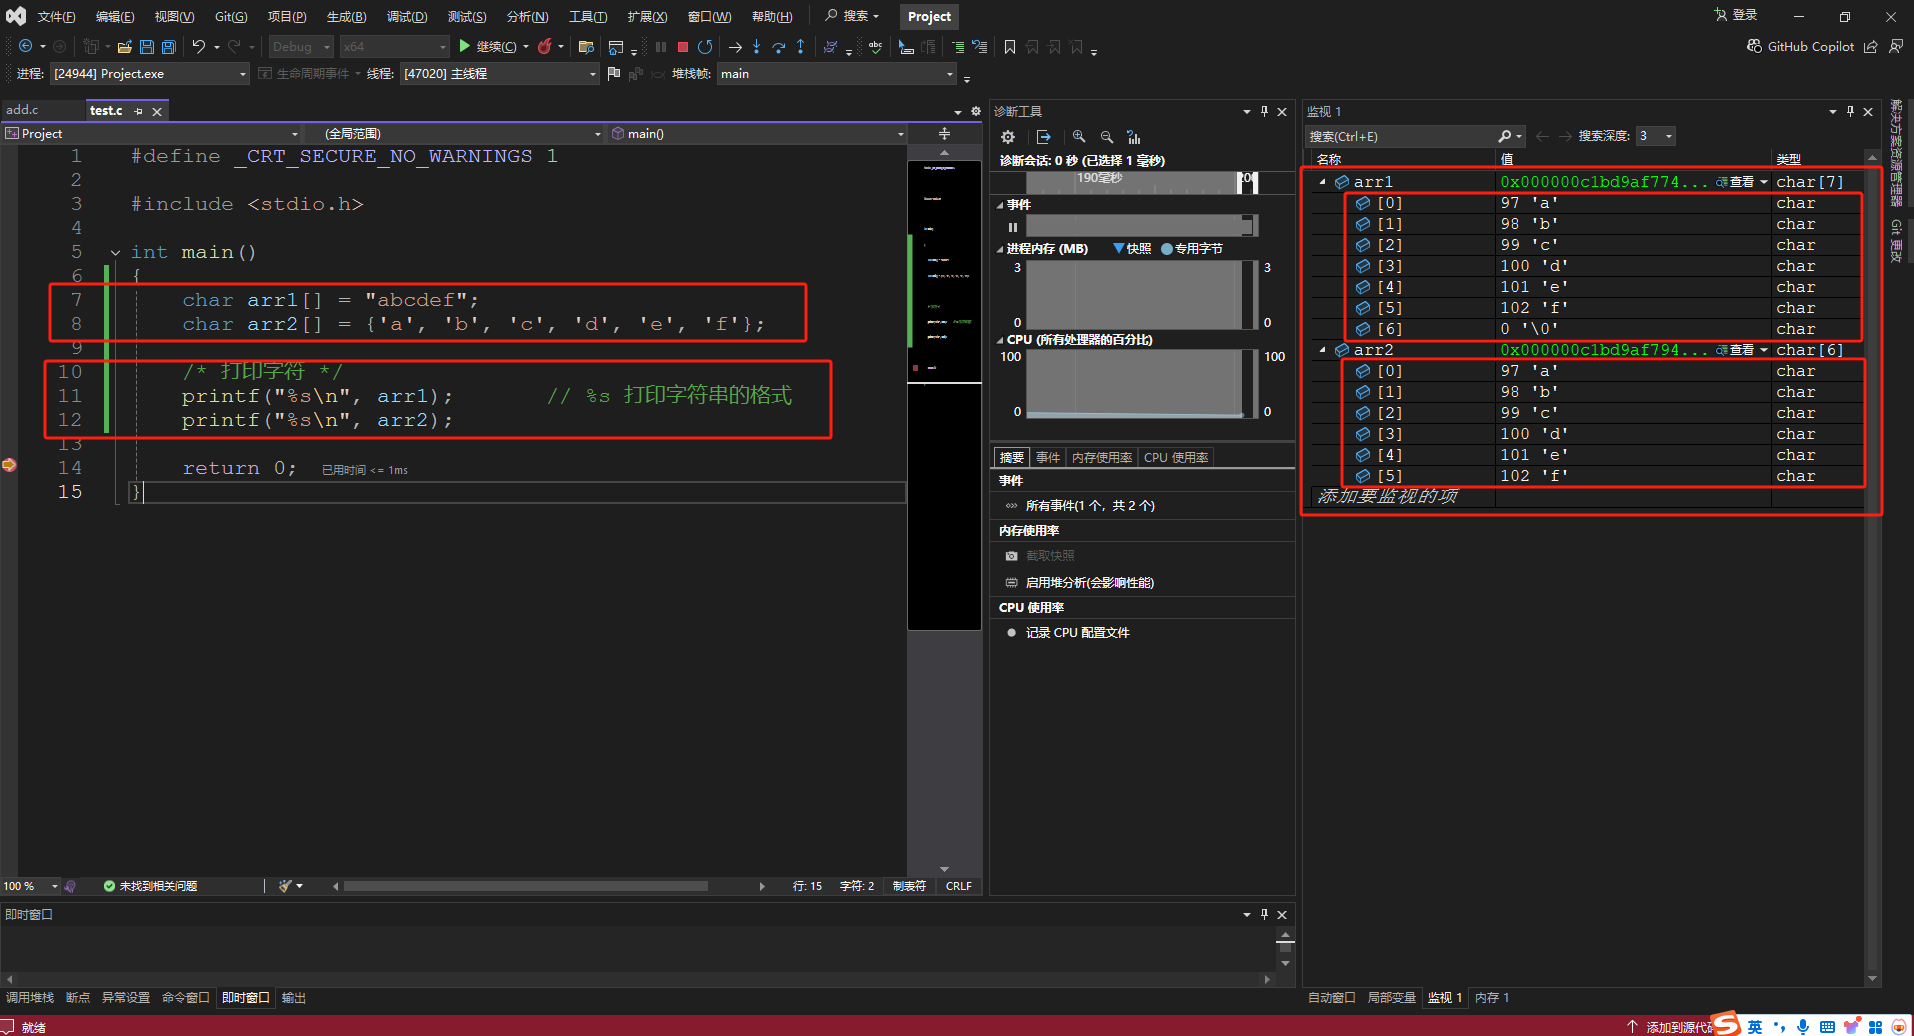Click the Save All toolbar icon
This screenshot has height=1036, width=1914.
tap(169, 47)
